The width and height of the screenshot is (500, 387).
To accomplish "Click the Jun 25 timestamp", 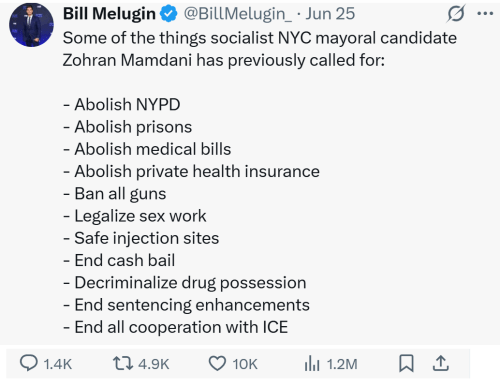I will click(330, 14).
